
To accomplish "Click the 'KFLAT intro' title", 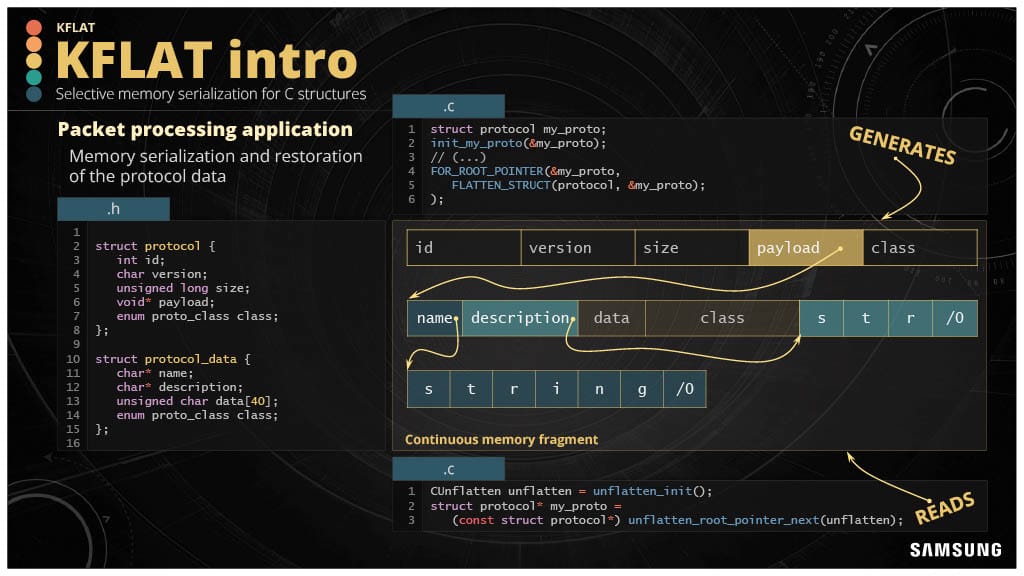I will click(x=206, y=60).
